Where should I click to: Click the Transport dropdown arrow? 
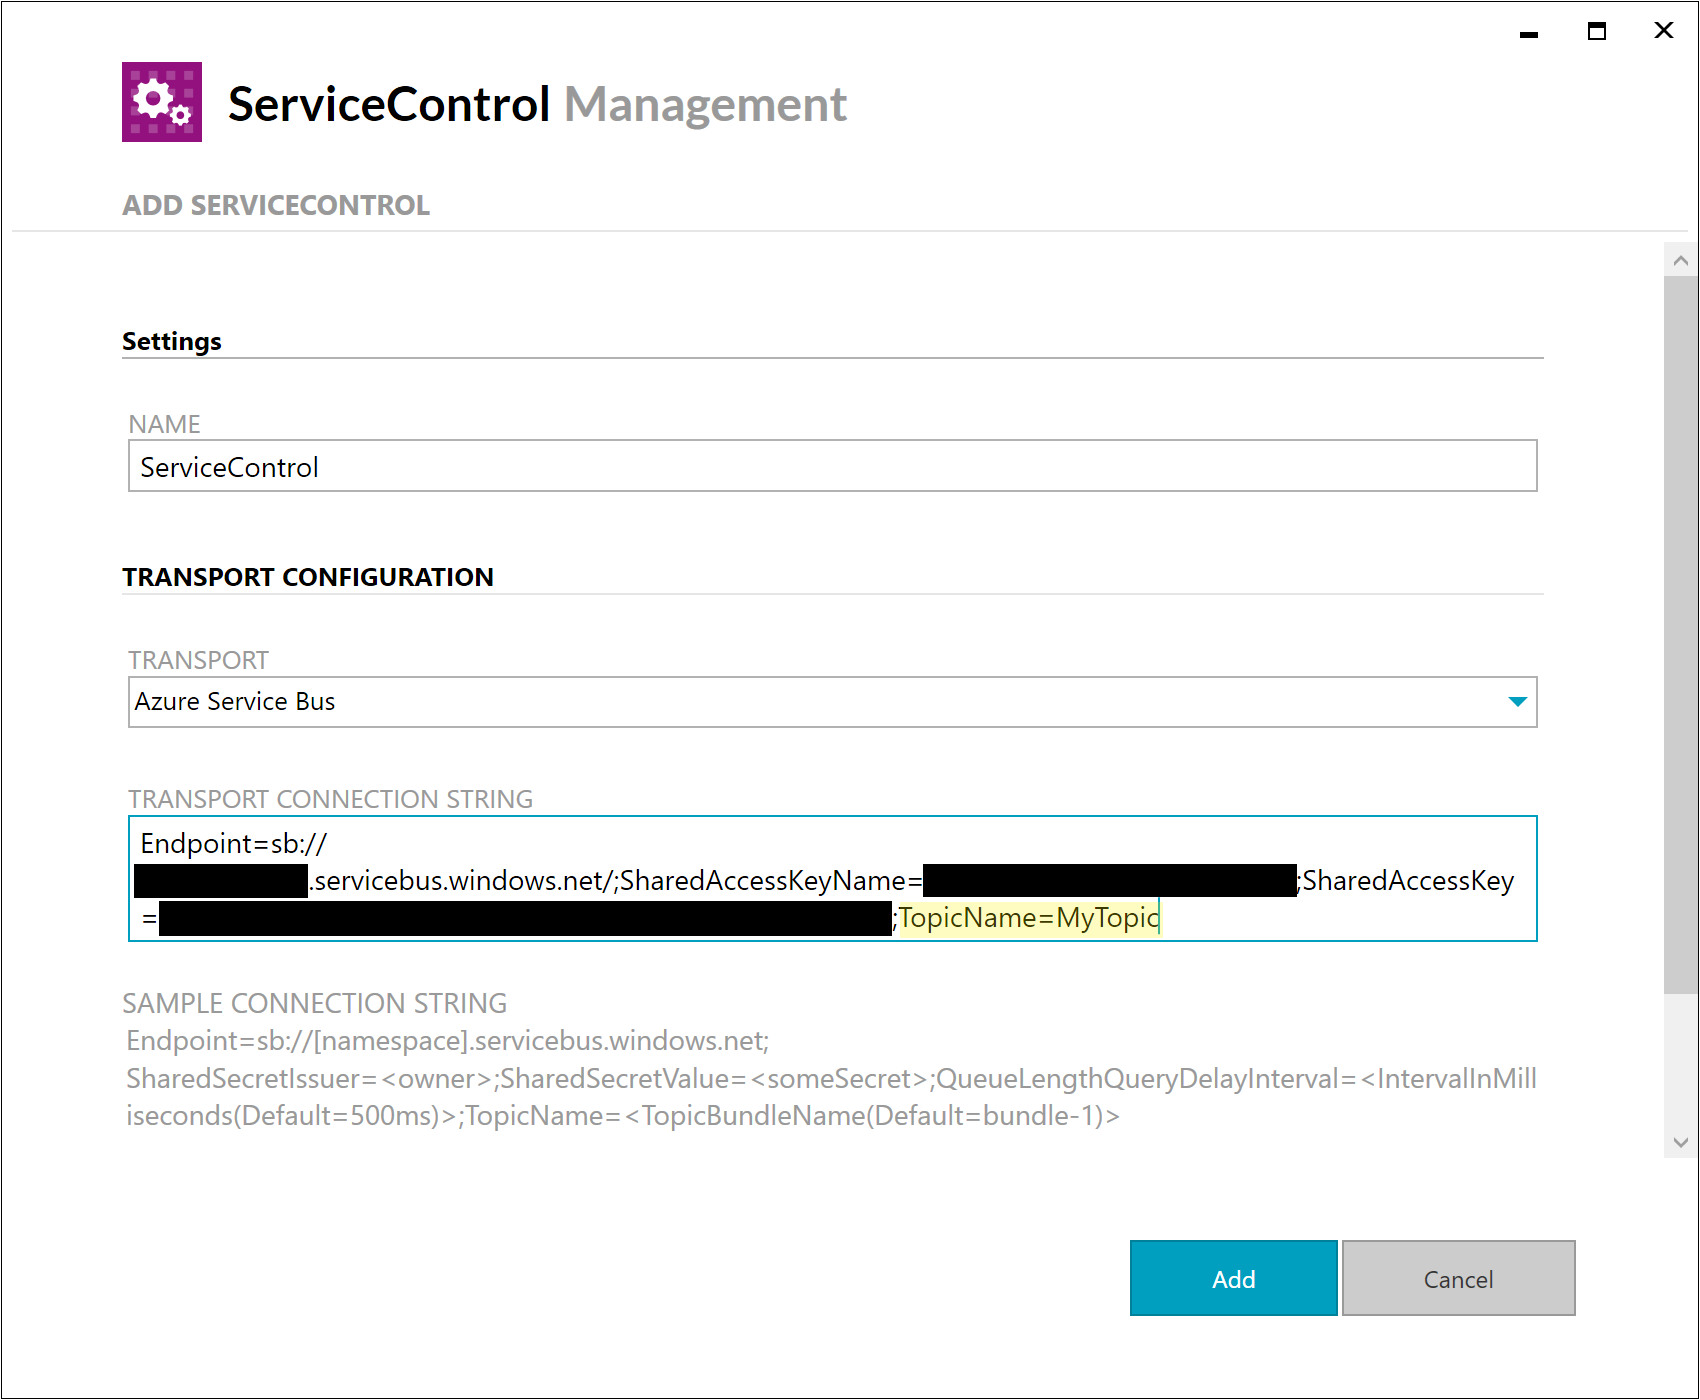1517,702
